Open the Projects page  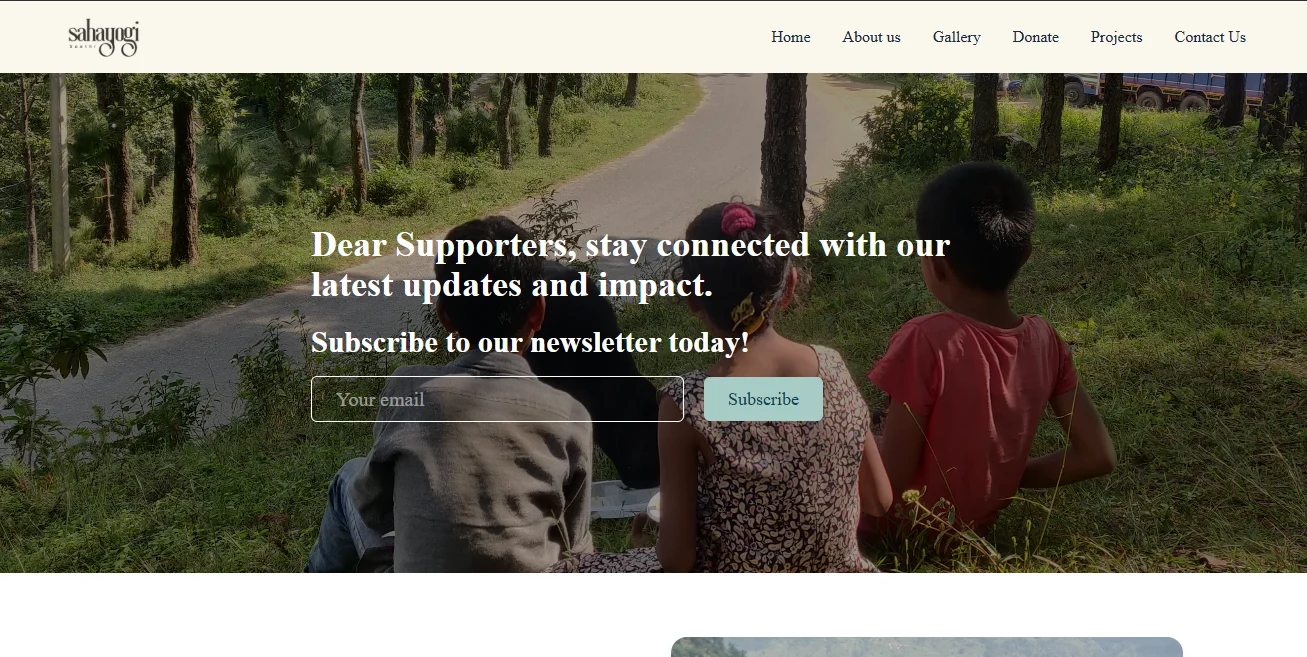(1116, 37)
